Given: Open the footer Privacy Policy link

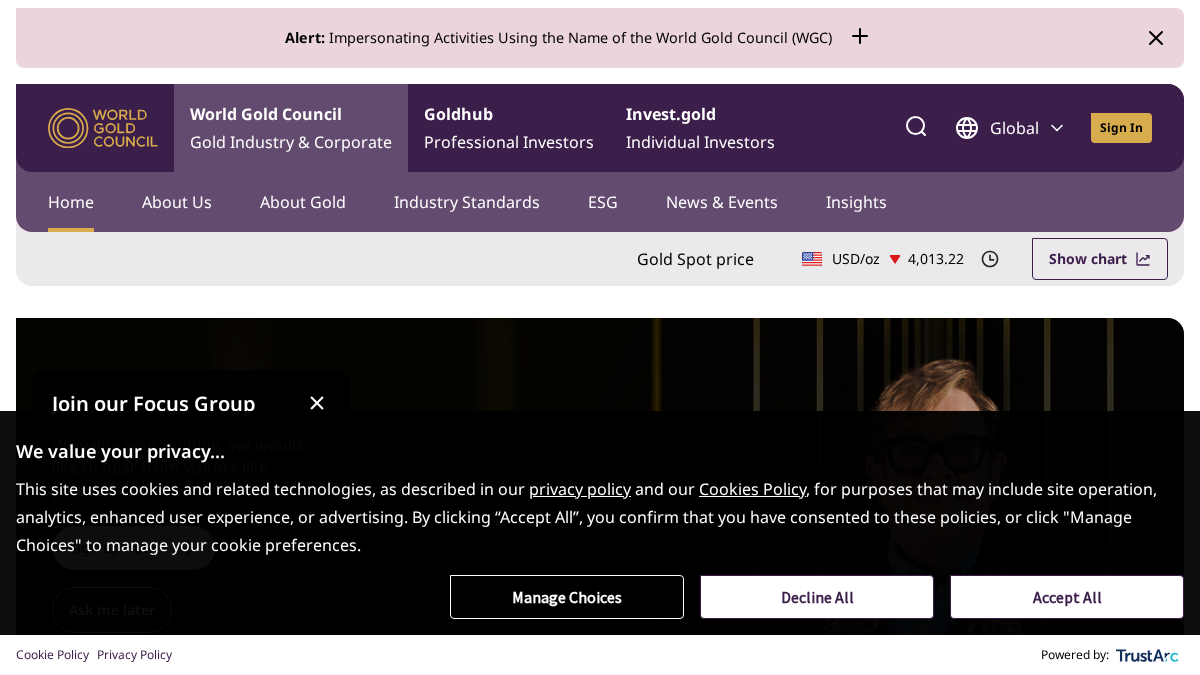Looking at the screenshot, I should point(134,655).
